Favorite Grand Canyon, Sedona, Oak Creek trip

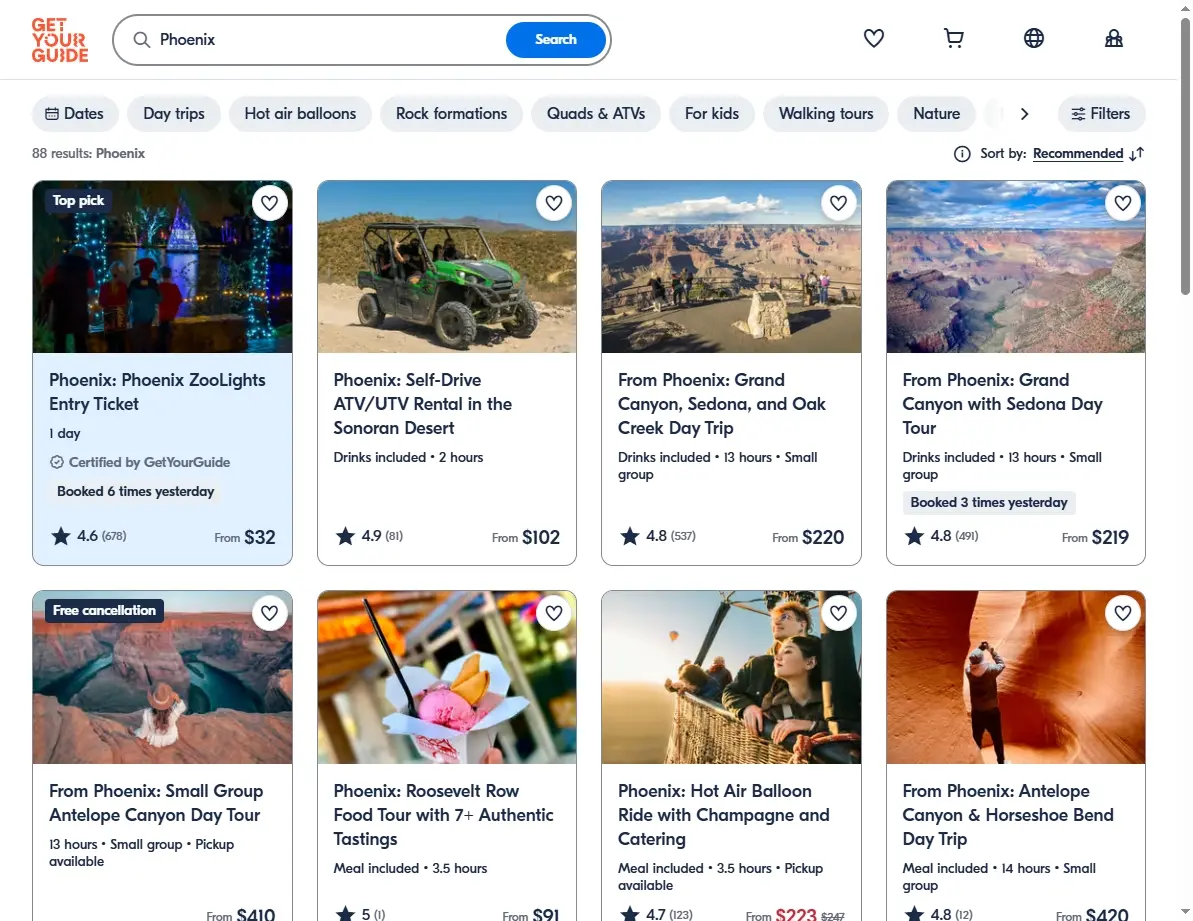(x=838, y=203)
